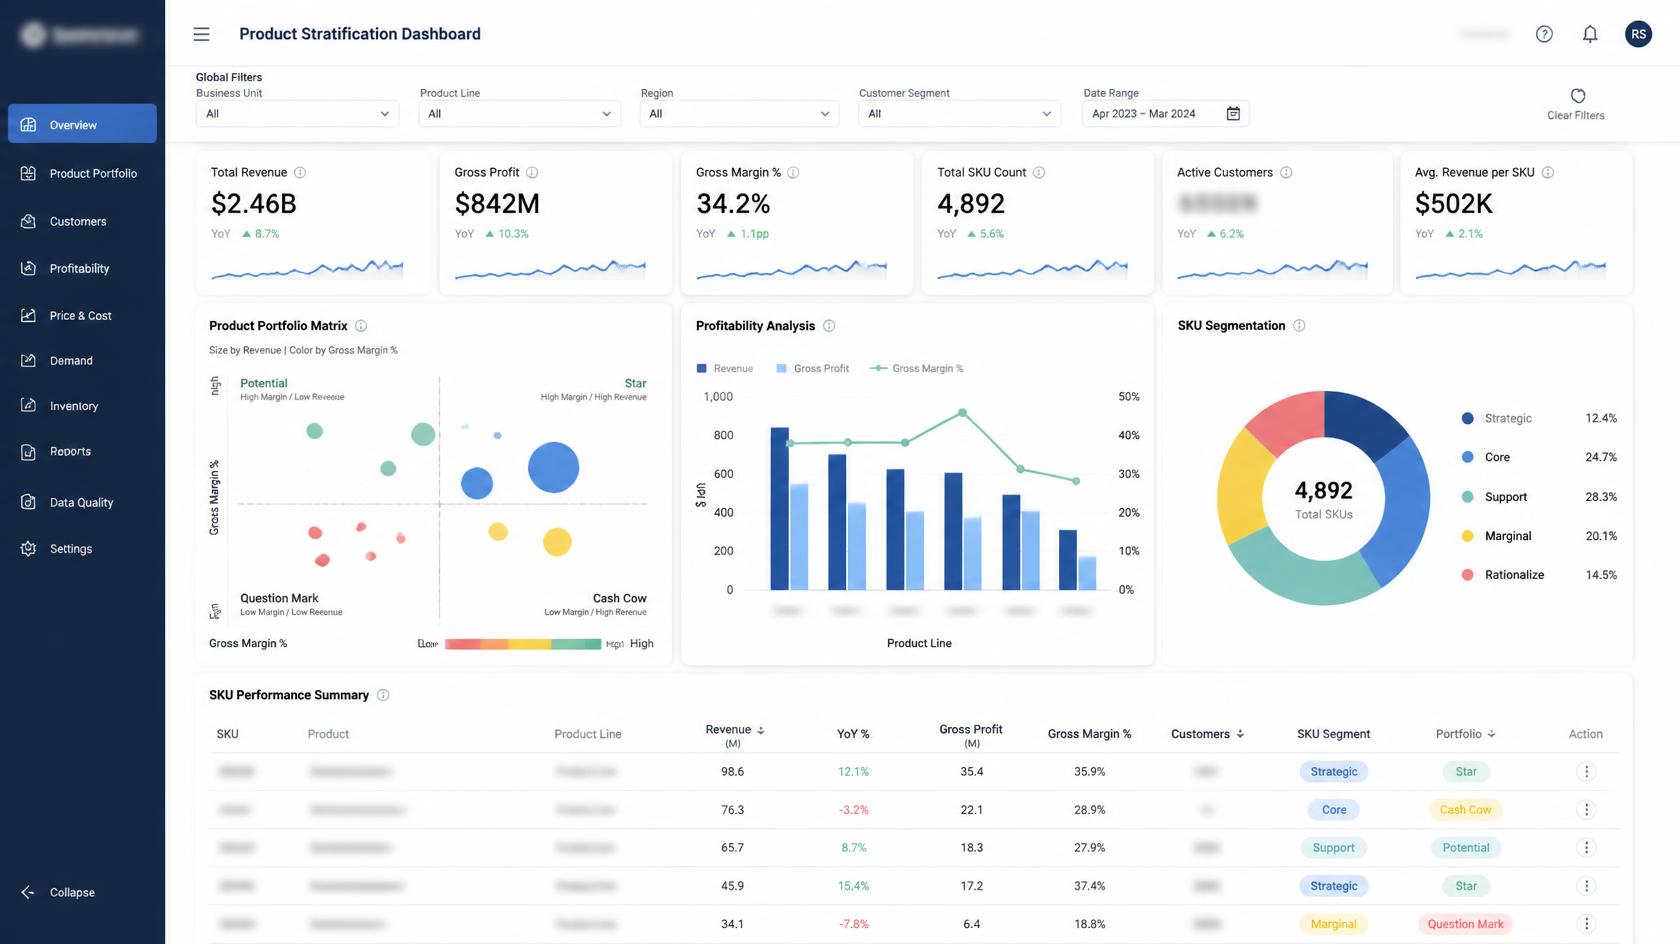1680x944 pixels.
Task: Expand the Business Unit dropdown
Action: (x=297, y=114)
